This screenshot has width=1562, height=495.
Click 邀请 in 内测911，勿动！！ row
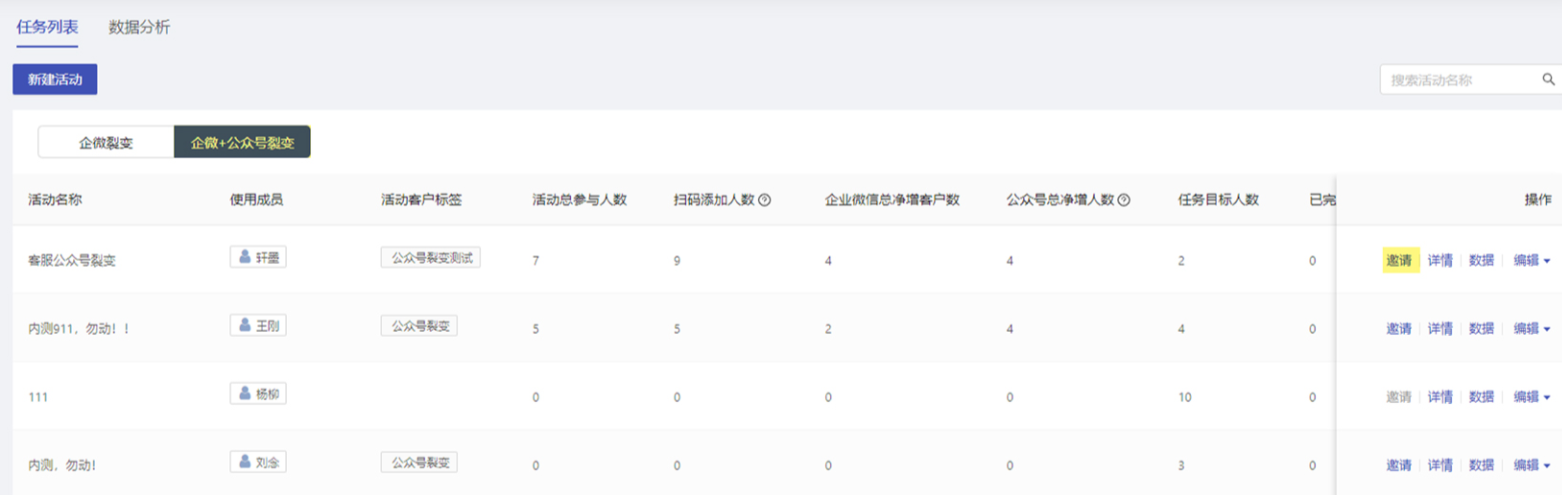[x=1399, y=328]
